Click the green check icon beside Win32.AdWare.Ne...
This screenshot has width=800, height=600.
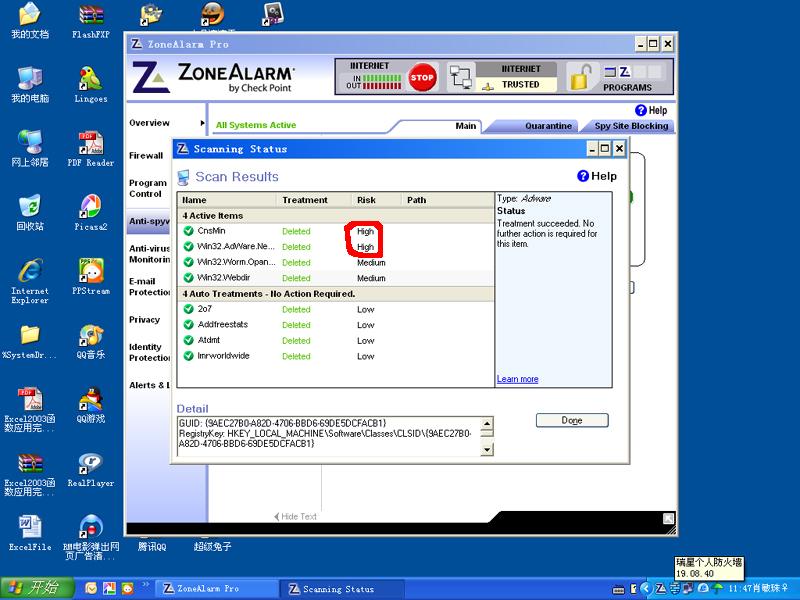pyautogui.click(x=188, y=247)
